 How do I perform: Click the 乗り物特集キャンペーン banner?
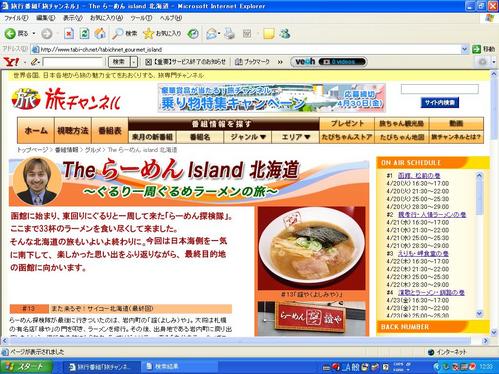[x=272, y=98]
